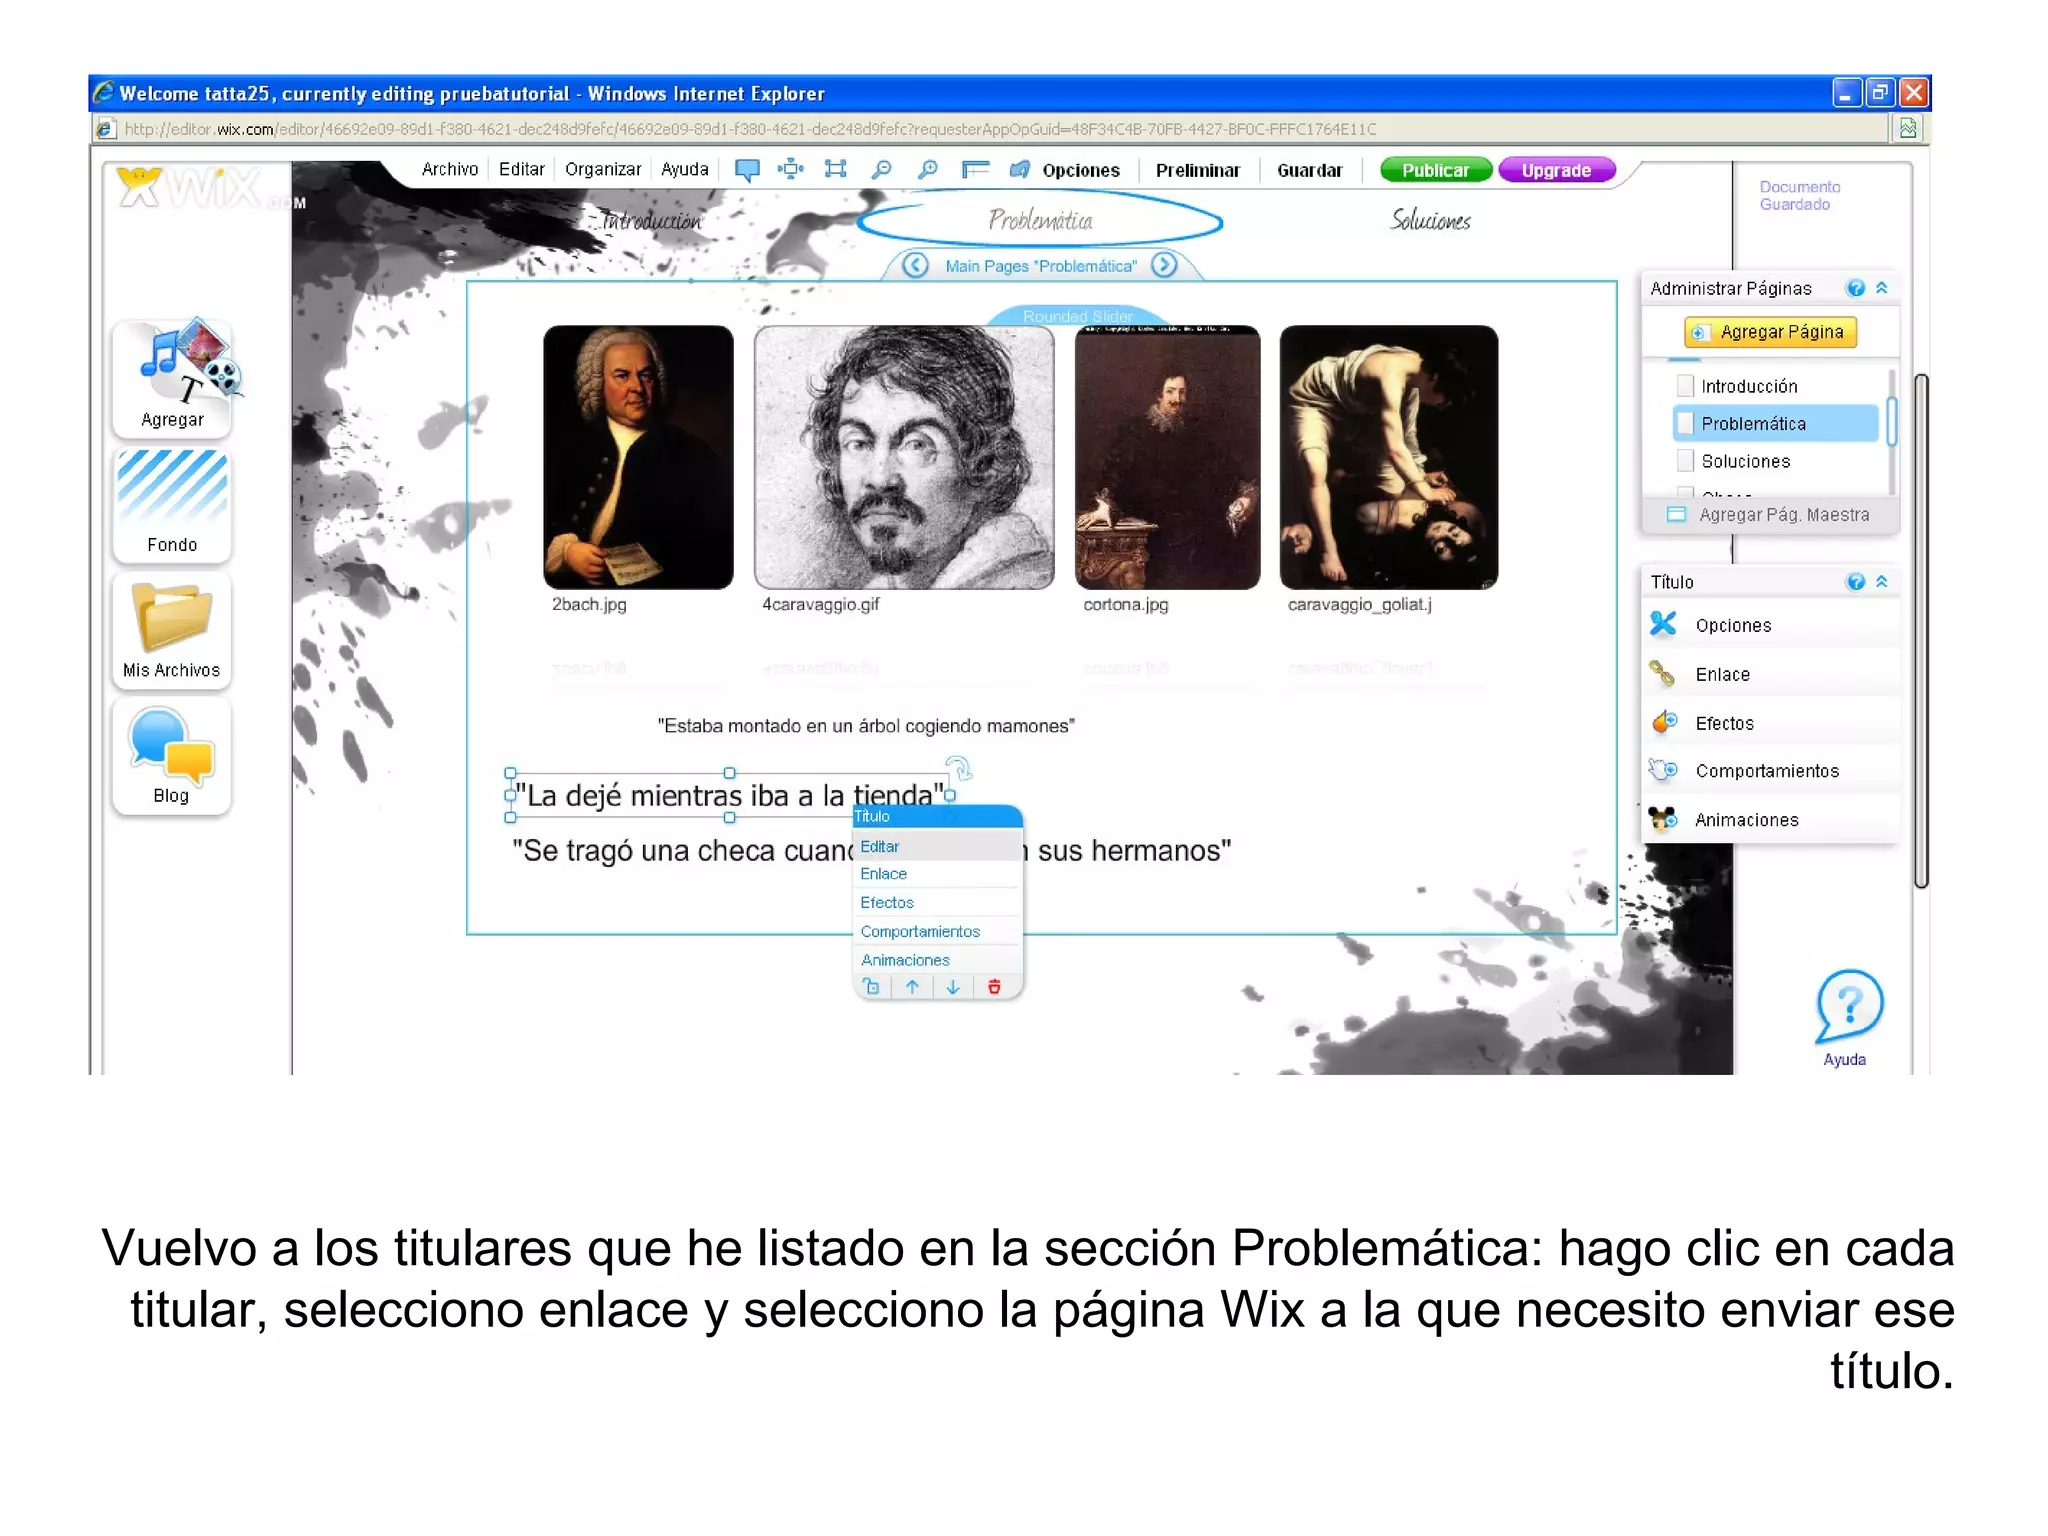The height and width of the screenshot is (1536, 2048).
Task: Open the Archivo menu
Action: (x=450, y=169)
